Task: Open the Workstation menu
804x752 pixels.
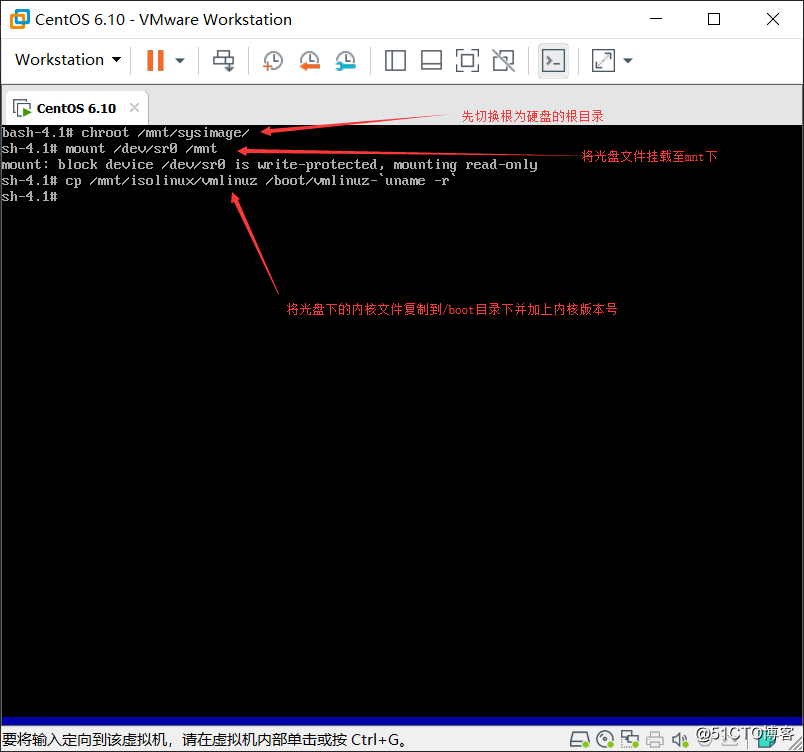Action: [x=68, y=60]
